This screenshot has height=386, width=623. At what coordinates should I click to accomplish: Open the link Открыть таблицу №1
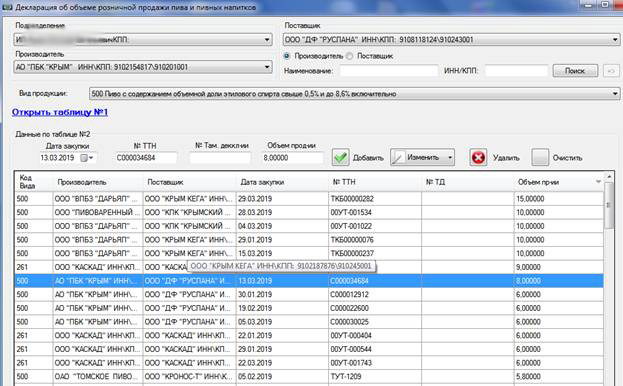[x=60, y=112]
